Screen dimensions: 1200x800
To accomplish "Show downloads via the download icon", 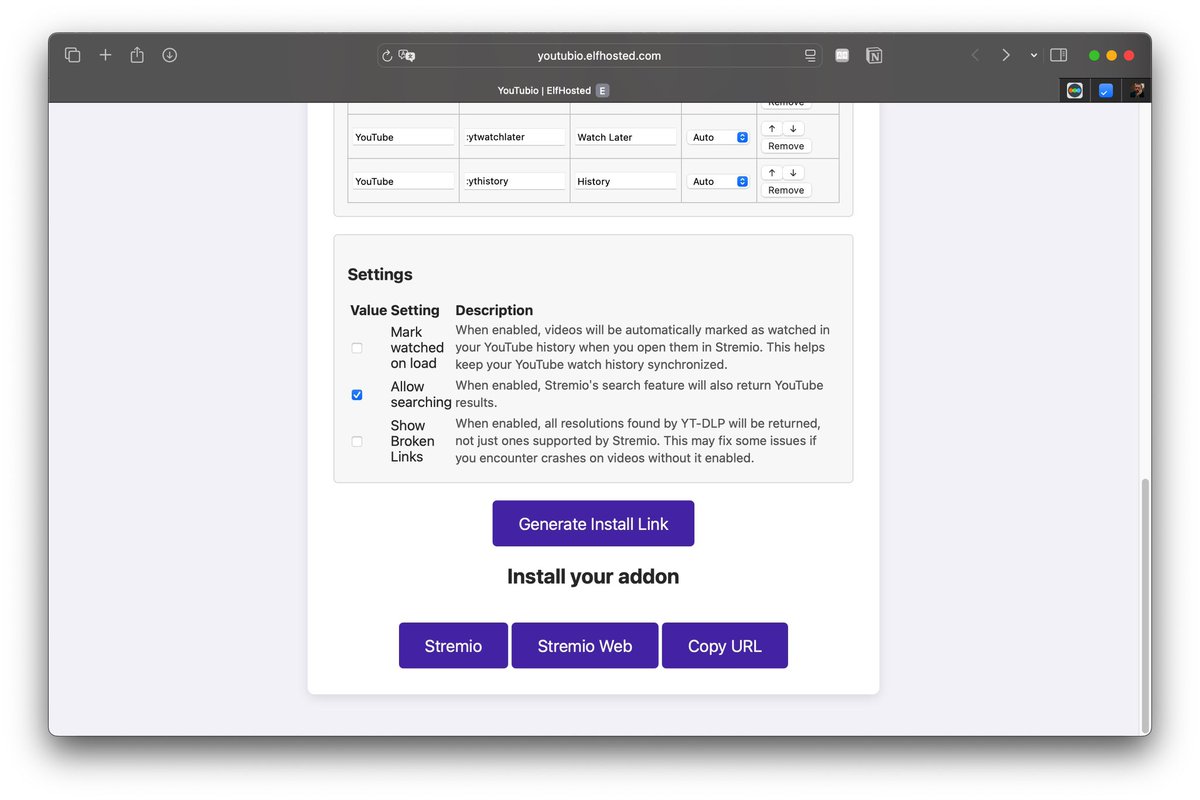I will (170, 55).
